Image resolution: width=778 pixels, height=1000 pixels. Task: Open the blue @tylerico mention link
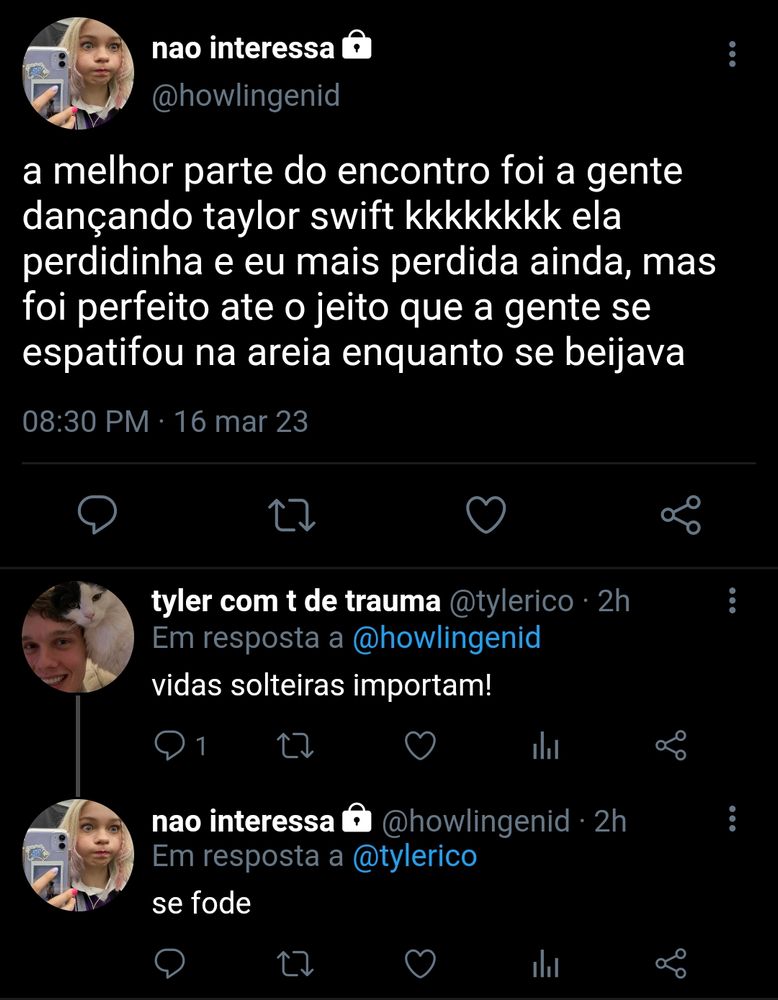point(415,856)
